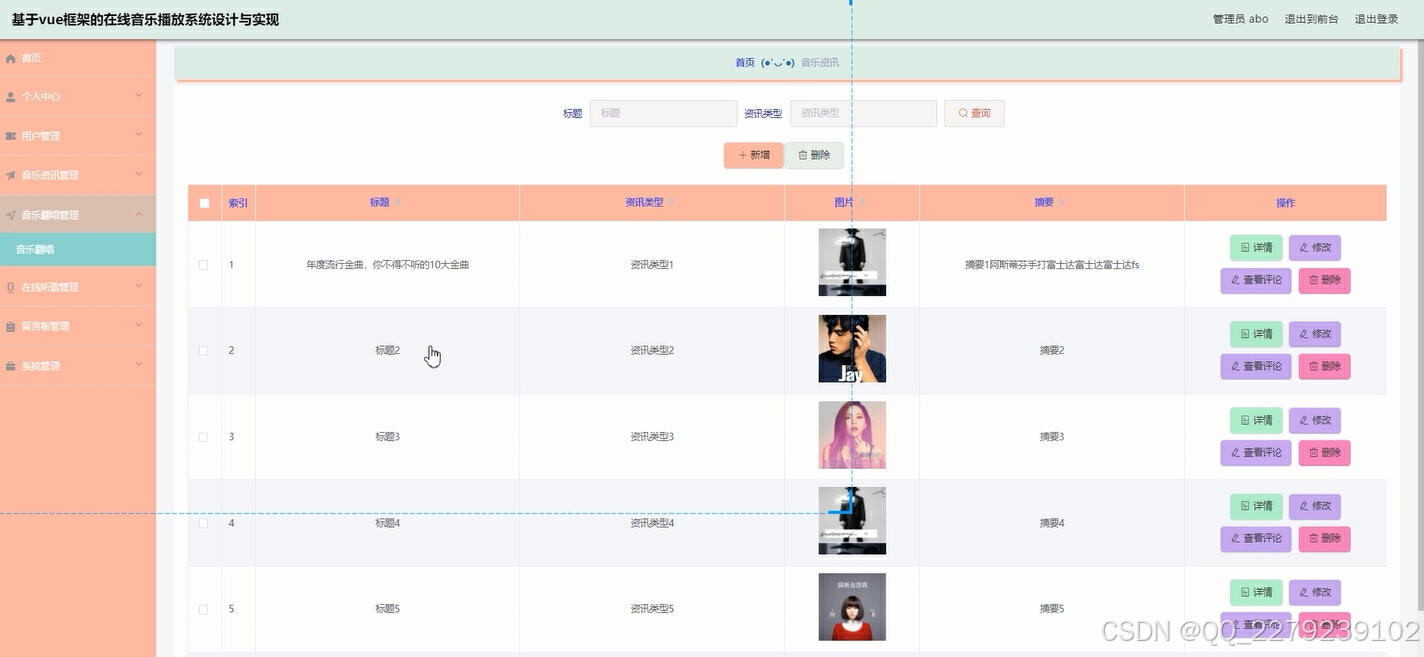This screenshot has width=1424, height=657.
Task: Focus the 资讯类型 search input field
Action: pos(863,114)
